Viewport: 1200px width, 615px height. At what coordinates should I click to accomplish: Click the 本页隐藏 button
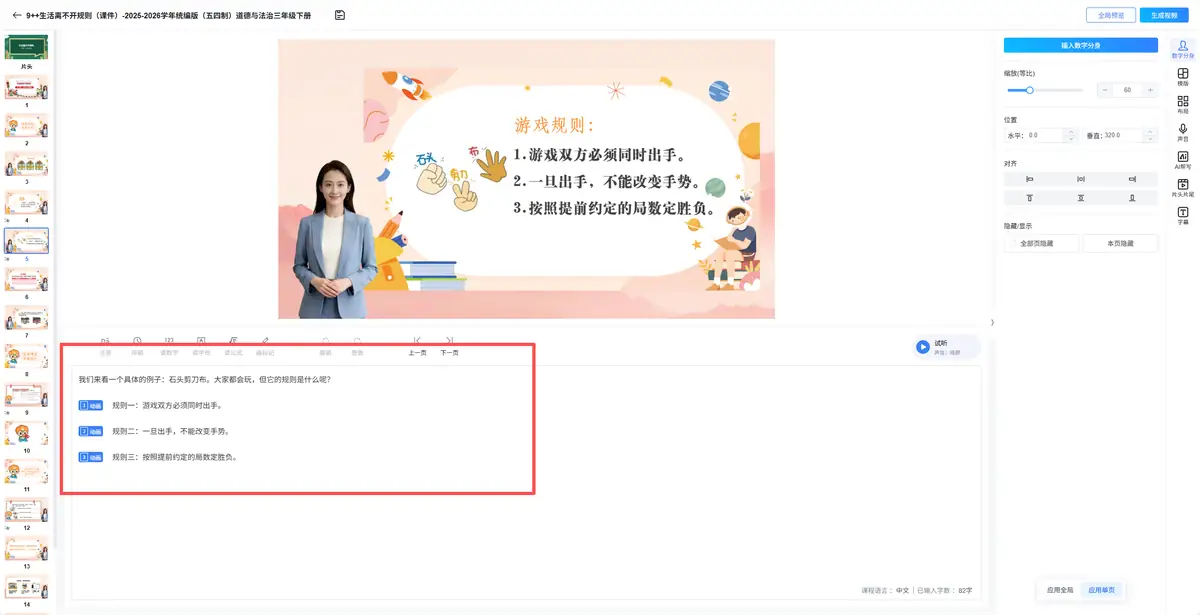1120,243
